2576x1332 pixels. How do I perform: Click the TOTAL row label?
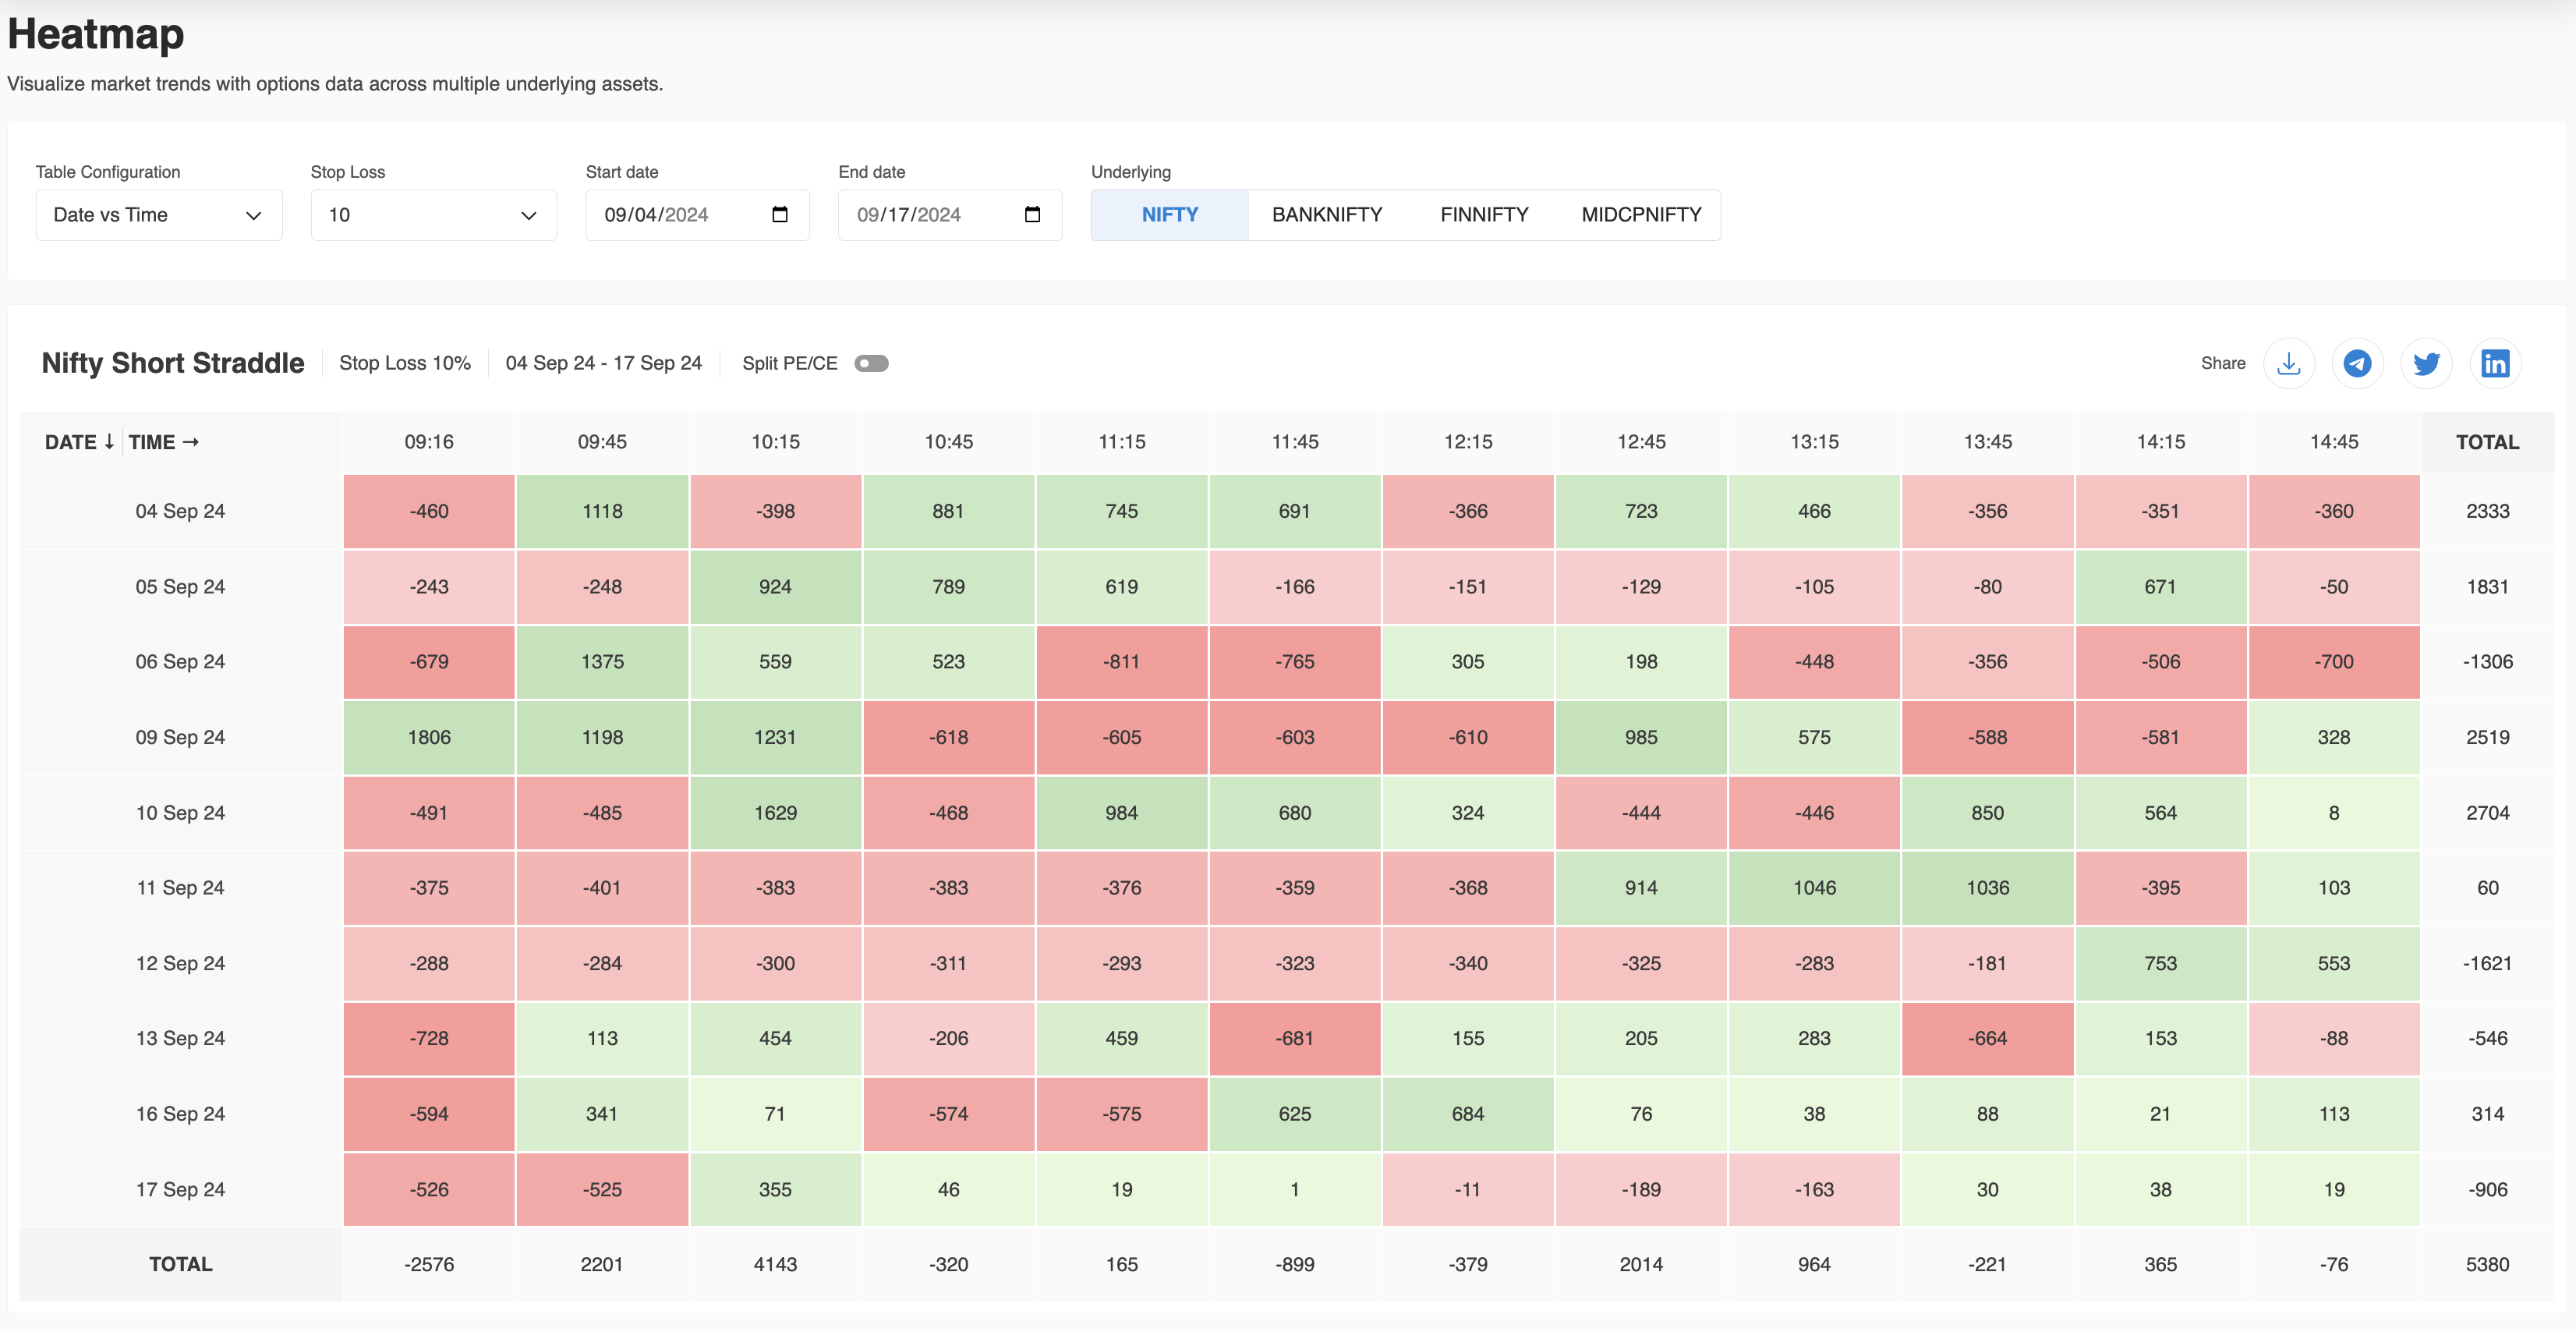point(180,1264)
